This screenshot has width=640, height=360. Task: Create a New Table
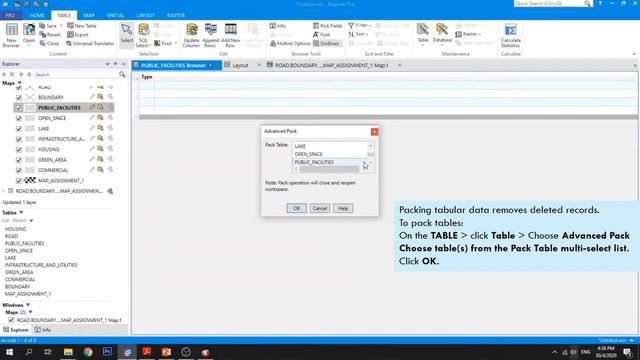82,26
